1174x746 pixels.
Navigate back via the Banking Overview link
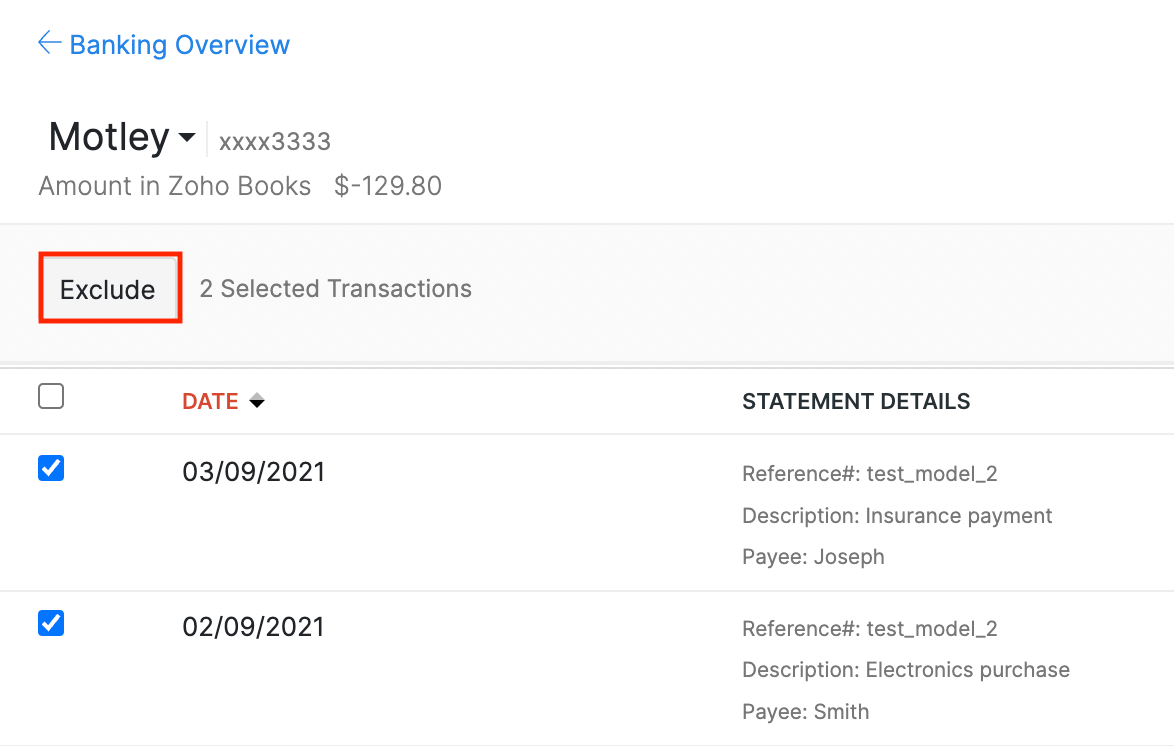[x=178, y=44]
